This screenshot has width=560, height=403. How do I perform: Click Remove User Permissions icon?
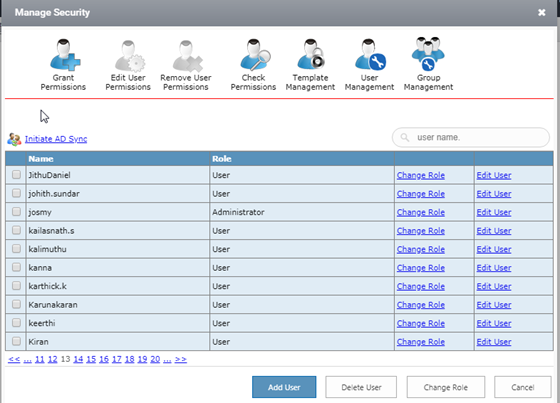tap(187, 56)
